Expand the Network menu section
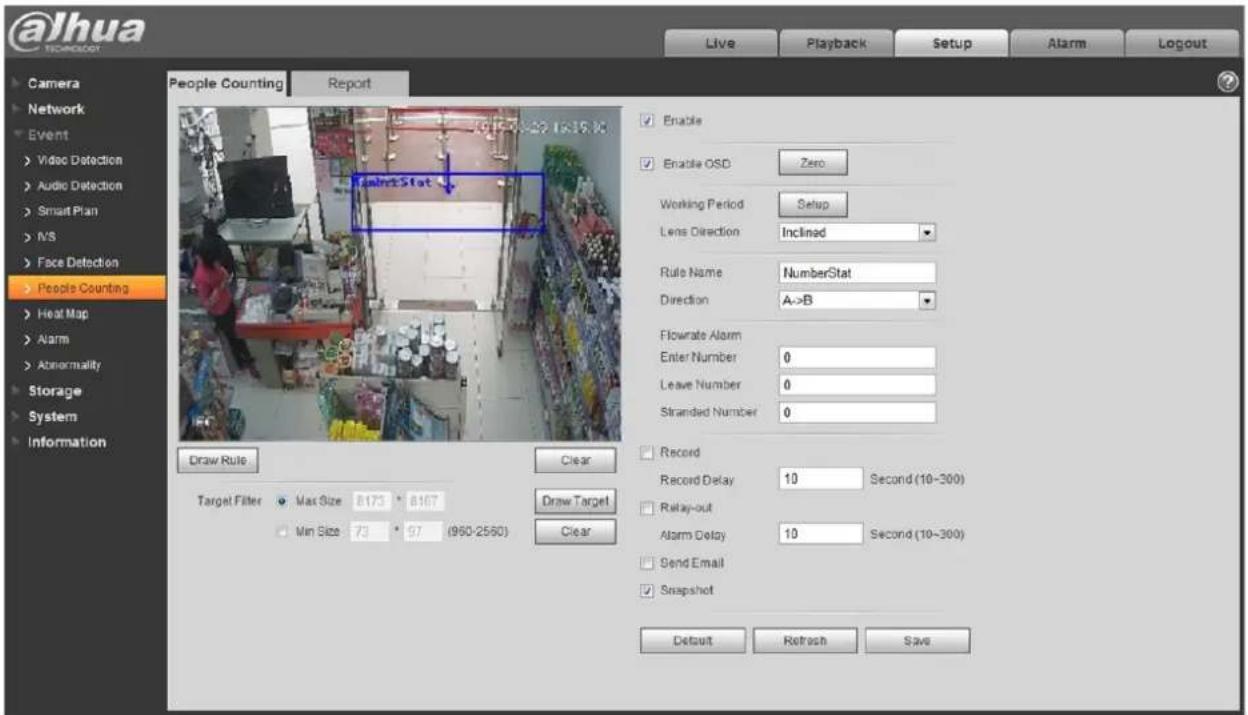This screenshot has height=715, width=1248. (56, 109)
